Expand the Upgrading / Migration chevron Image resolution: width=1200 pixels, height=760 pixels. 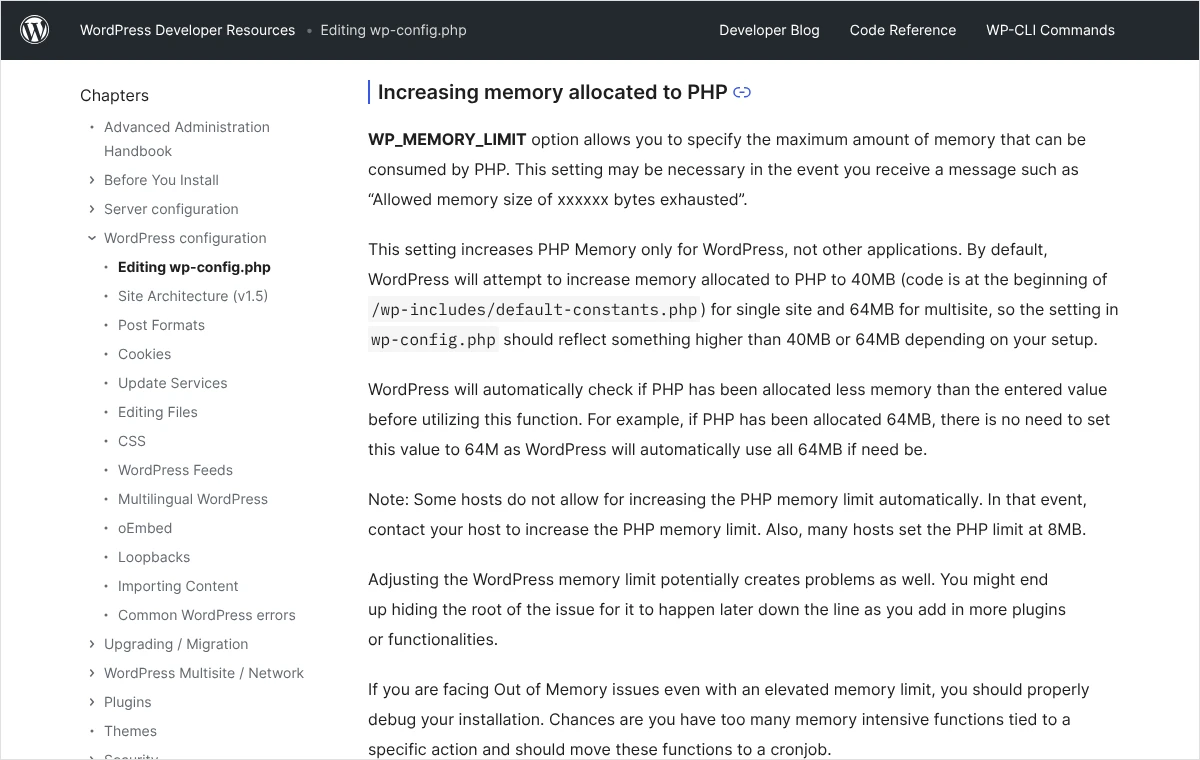click(92, 644)
